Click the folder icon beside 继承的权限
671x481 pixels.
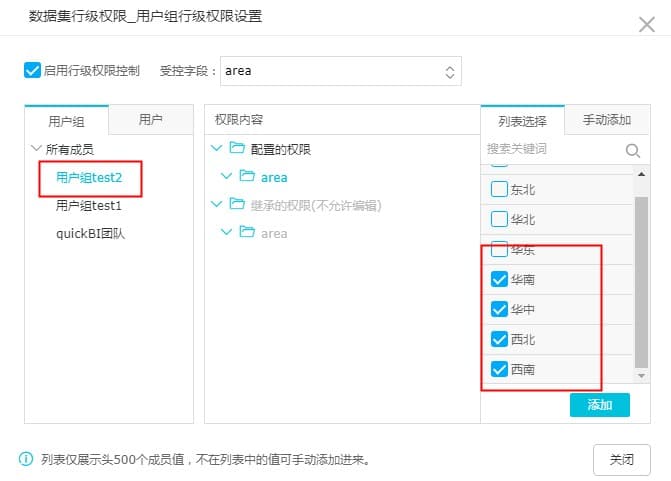[237, 205]
